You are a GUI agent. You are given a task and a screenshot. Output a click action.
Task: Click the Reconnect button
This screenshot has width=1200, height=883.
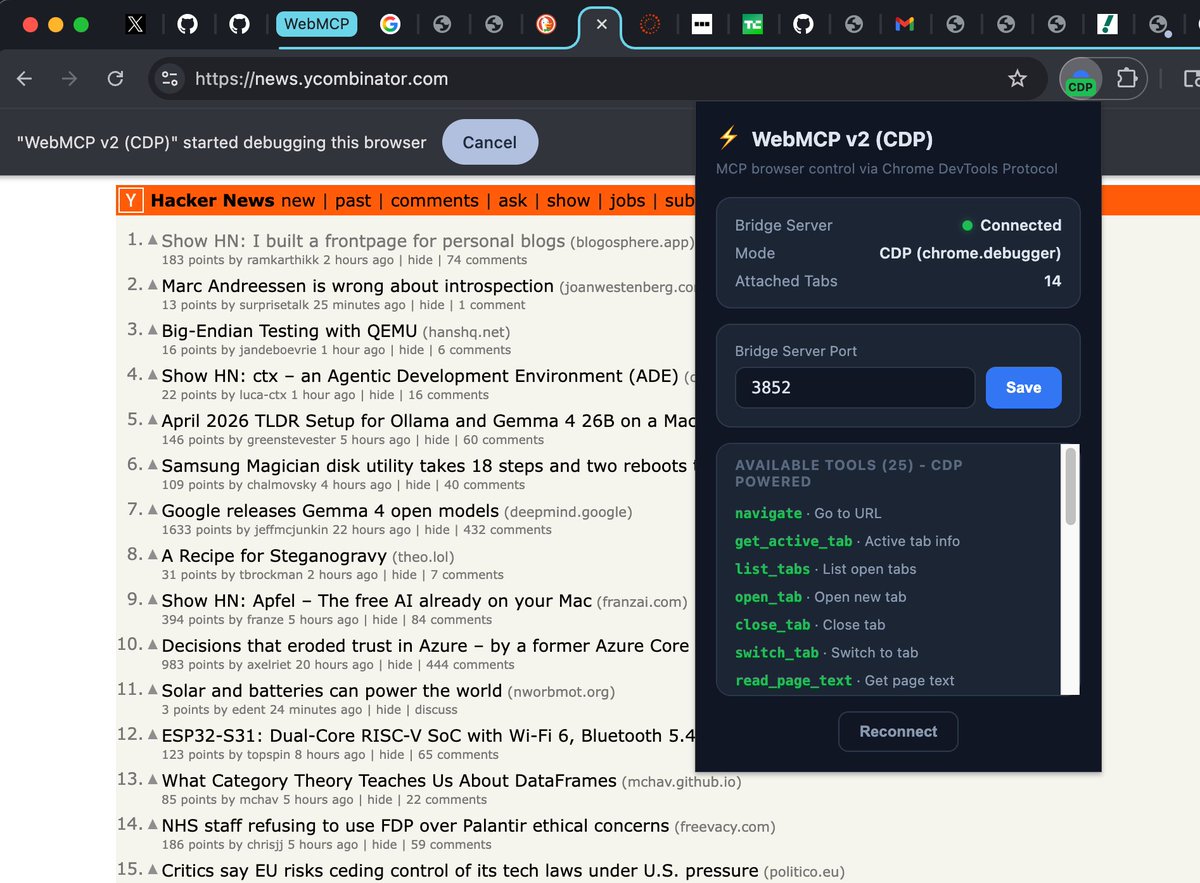898,731
